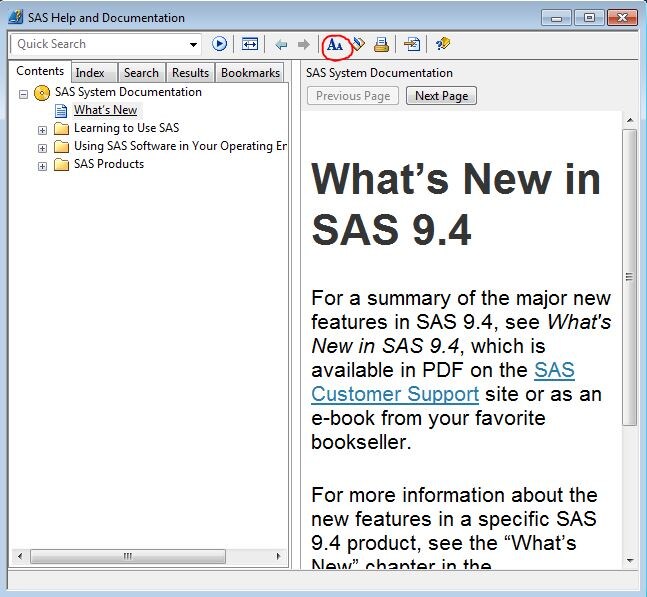Click the add bookmark toolbar icon
The image size is (647, 597).
point(411,44)
